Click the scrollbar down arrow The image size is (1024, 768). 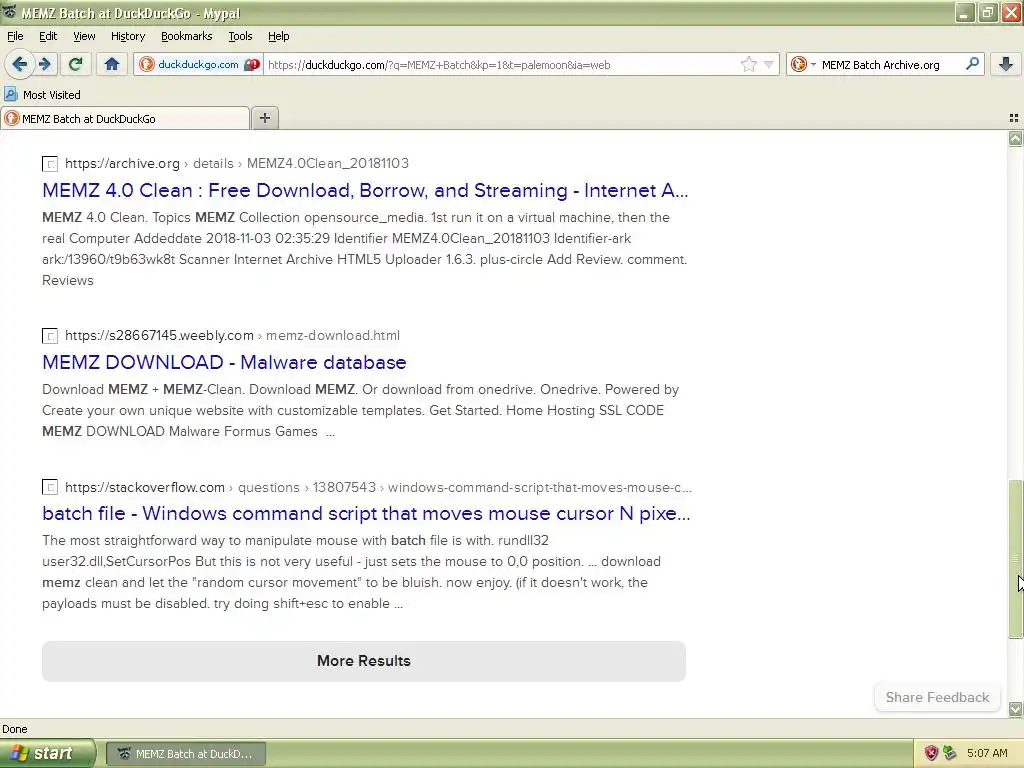(1015, 709)
